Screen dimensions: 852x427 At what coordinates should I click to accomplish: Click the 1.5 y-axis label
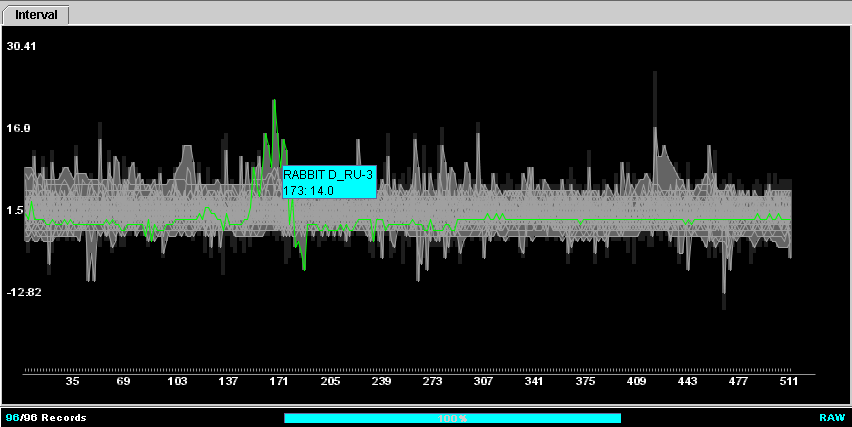15,210
